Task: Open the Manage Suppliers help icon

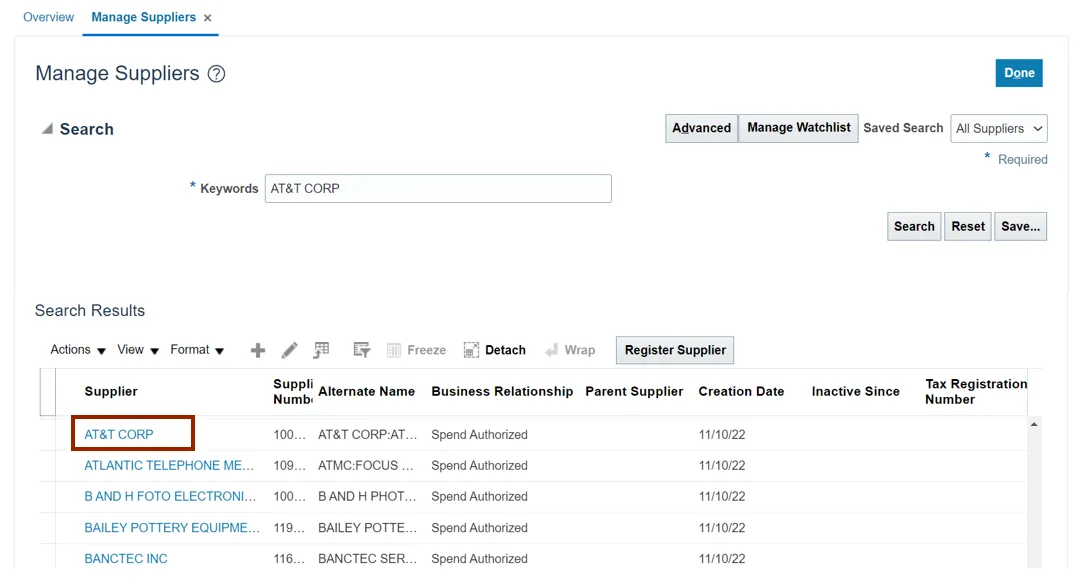Action: coord(216,74)
